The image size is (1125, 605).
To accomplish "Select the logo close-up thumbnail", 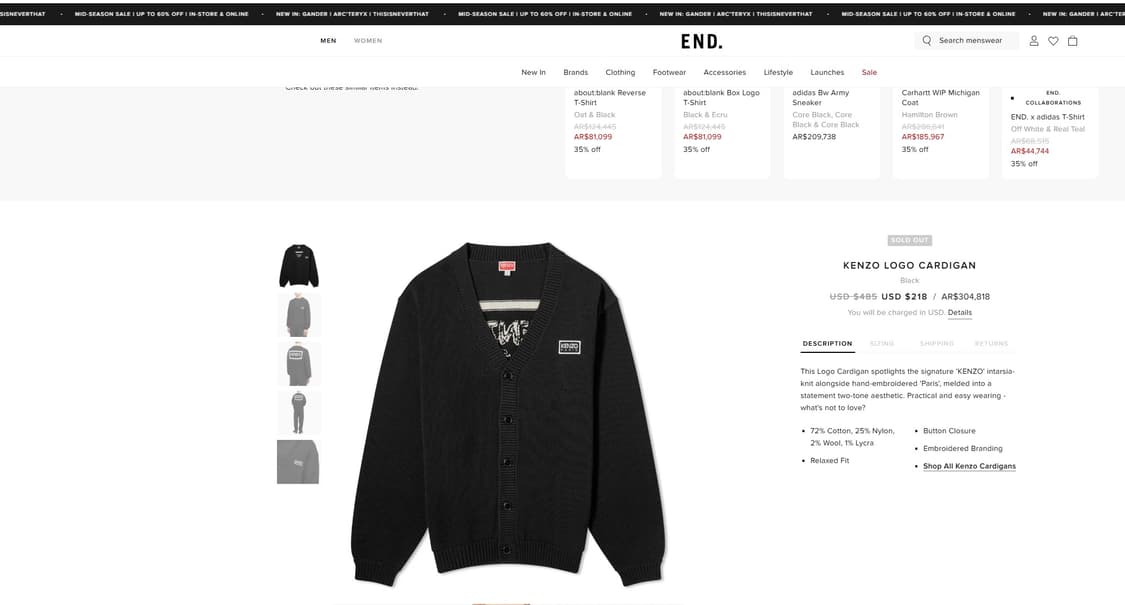I will point(298,461).
